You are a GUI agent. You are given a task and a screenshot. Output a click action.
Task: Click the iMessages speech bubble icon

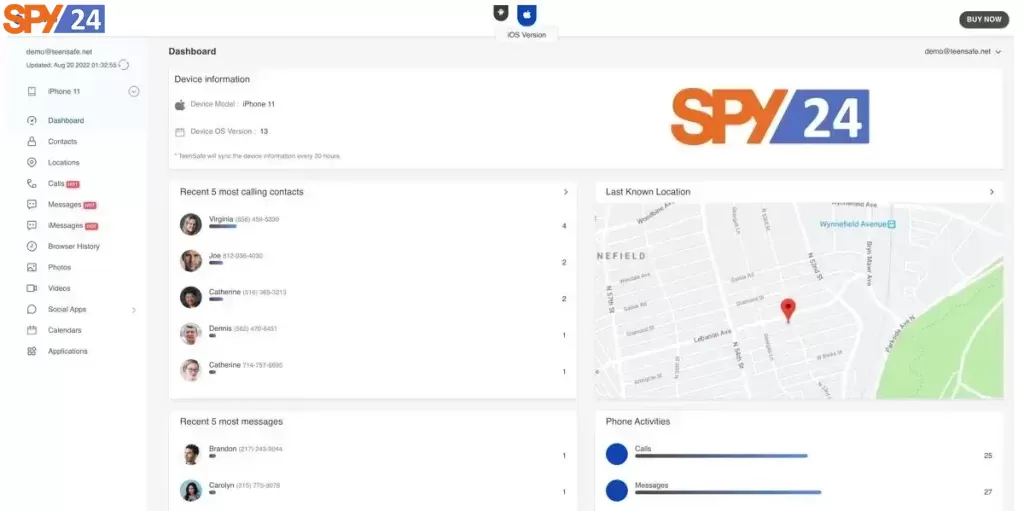tap(31, 225)
